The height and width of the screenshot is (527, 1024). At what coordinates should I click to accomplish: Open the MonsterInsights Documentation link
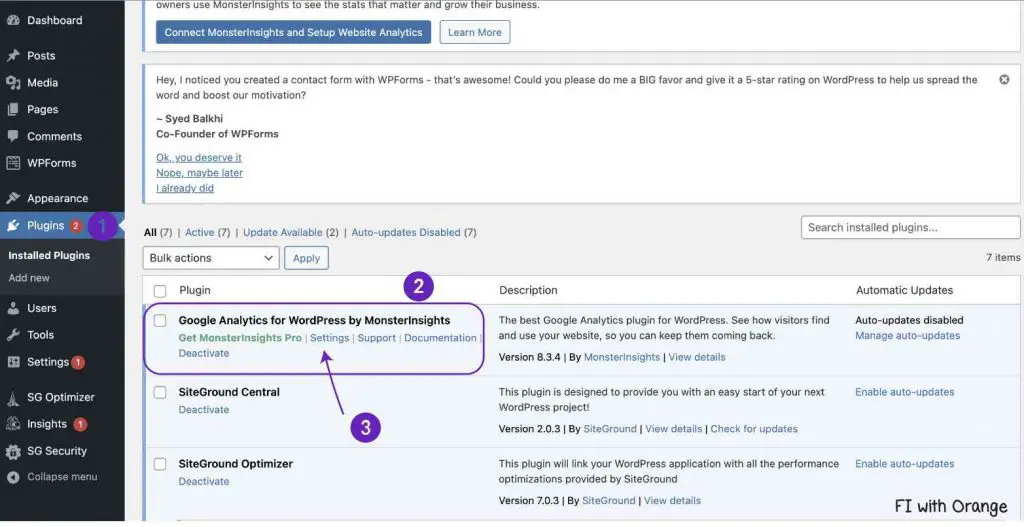(x=440, y=338)
